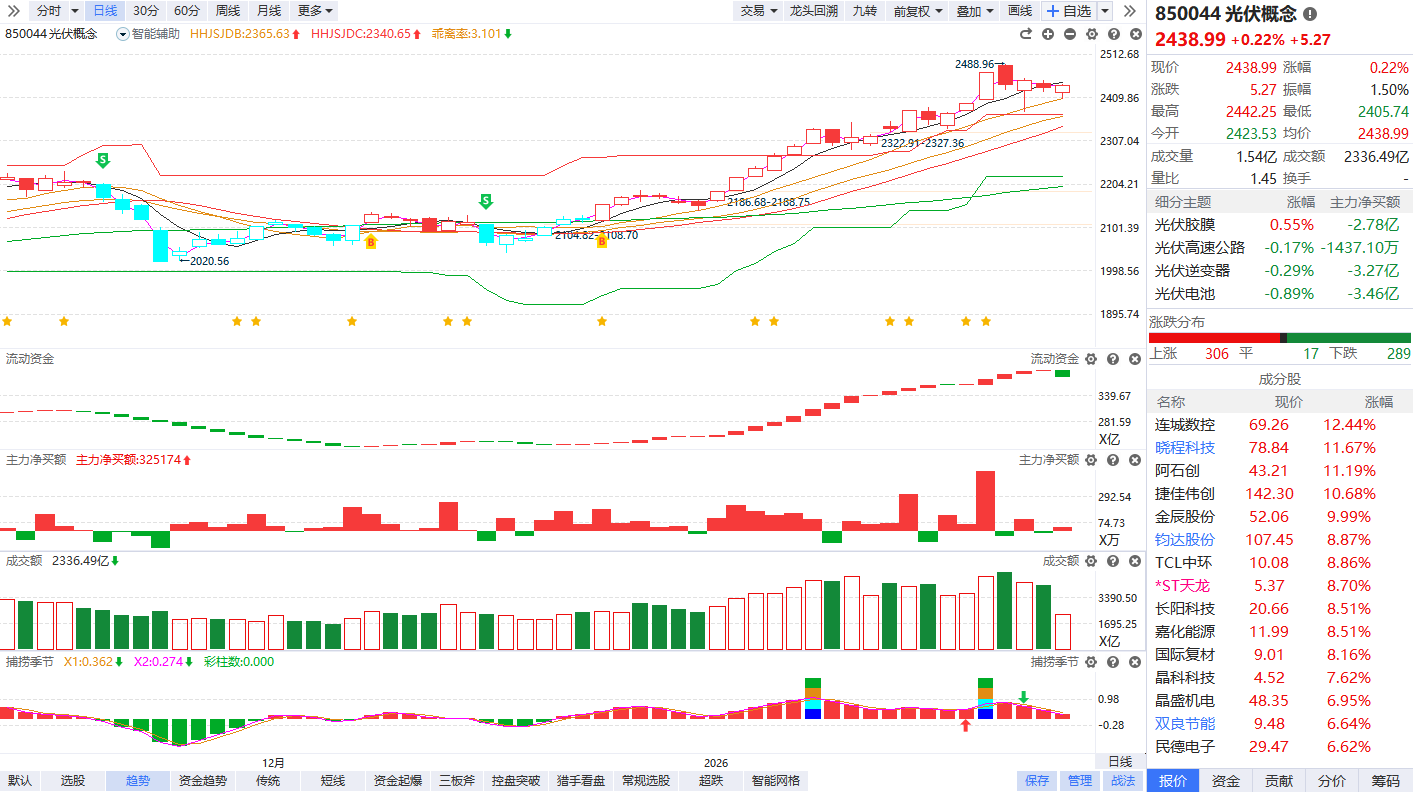Click the share arrow icon above chart
The width and height of the screenshot is (1413, 792).
pyautogui.click(x=1026, y=34)
